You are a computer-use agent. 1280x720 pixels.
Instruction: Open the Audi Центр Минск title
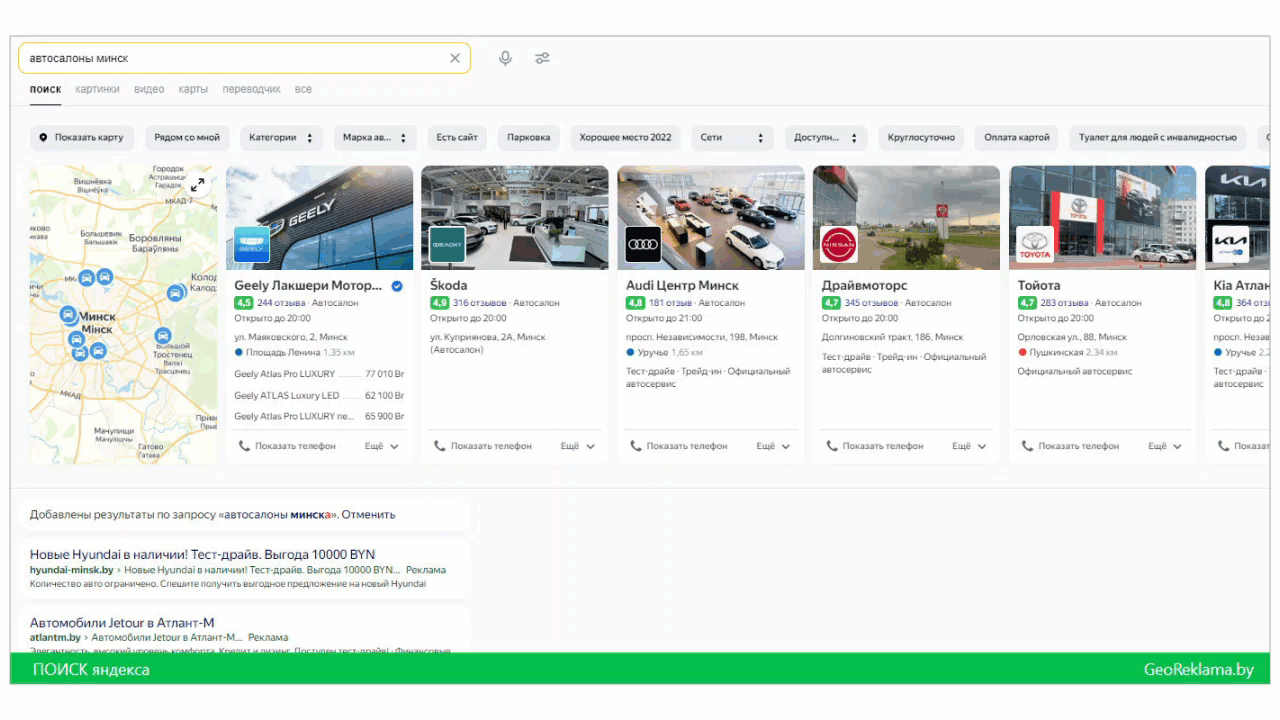[683, 285]
